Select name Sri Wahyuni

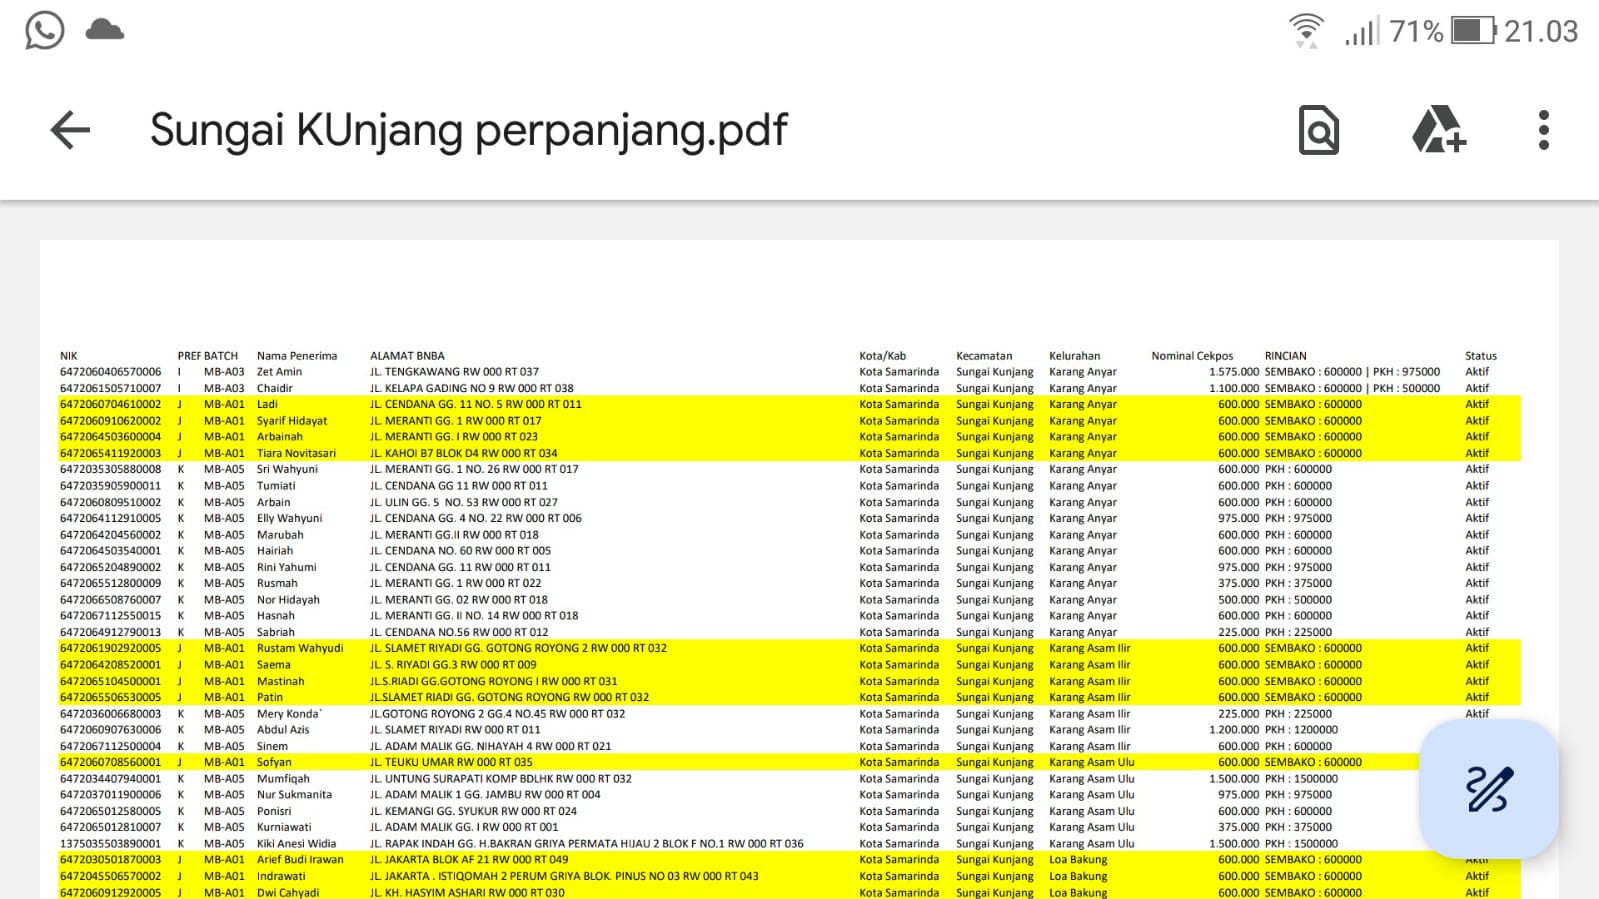(287, 469)
